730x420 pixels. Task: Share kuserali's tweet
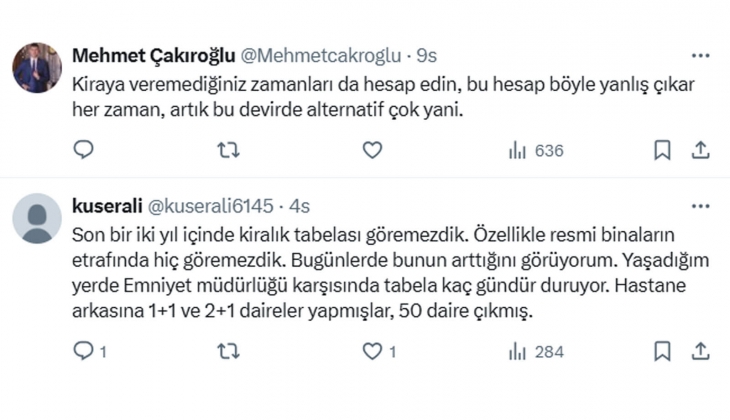pyautogui.click(x=700, y=352)
